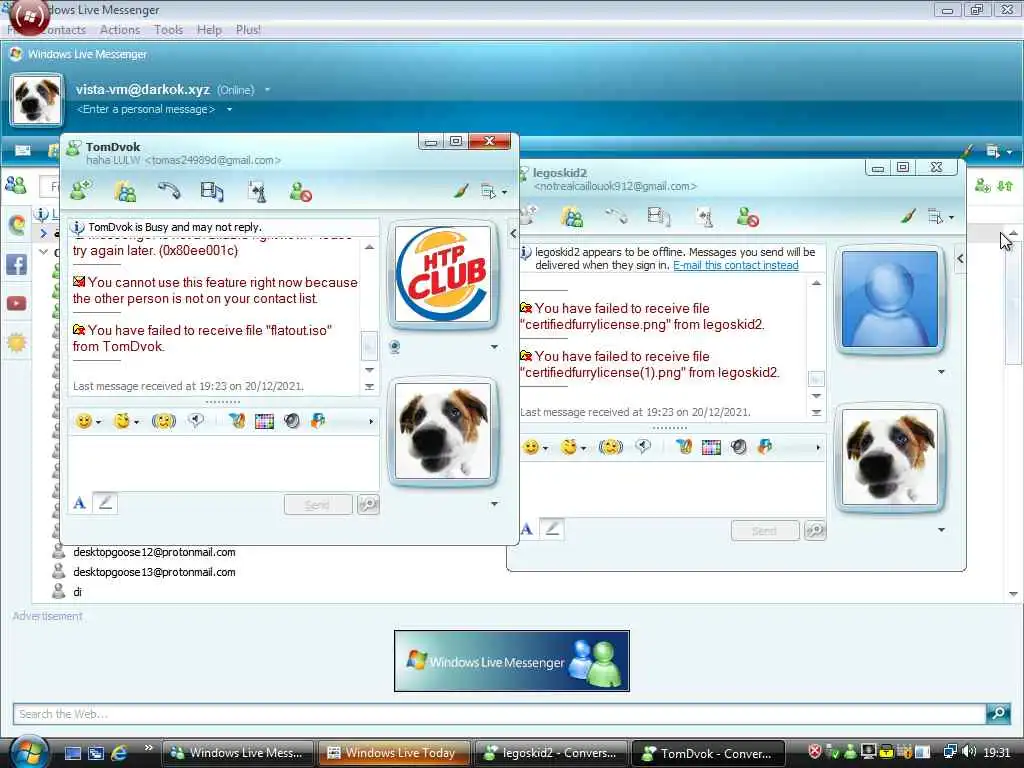1024x768 pixels.
Task: Click TomDvok's HTP Club display picture
Action: (x=443, y=273)
